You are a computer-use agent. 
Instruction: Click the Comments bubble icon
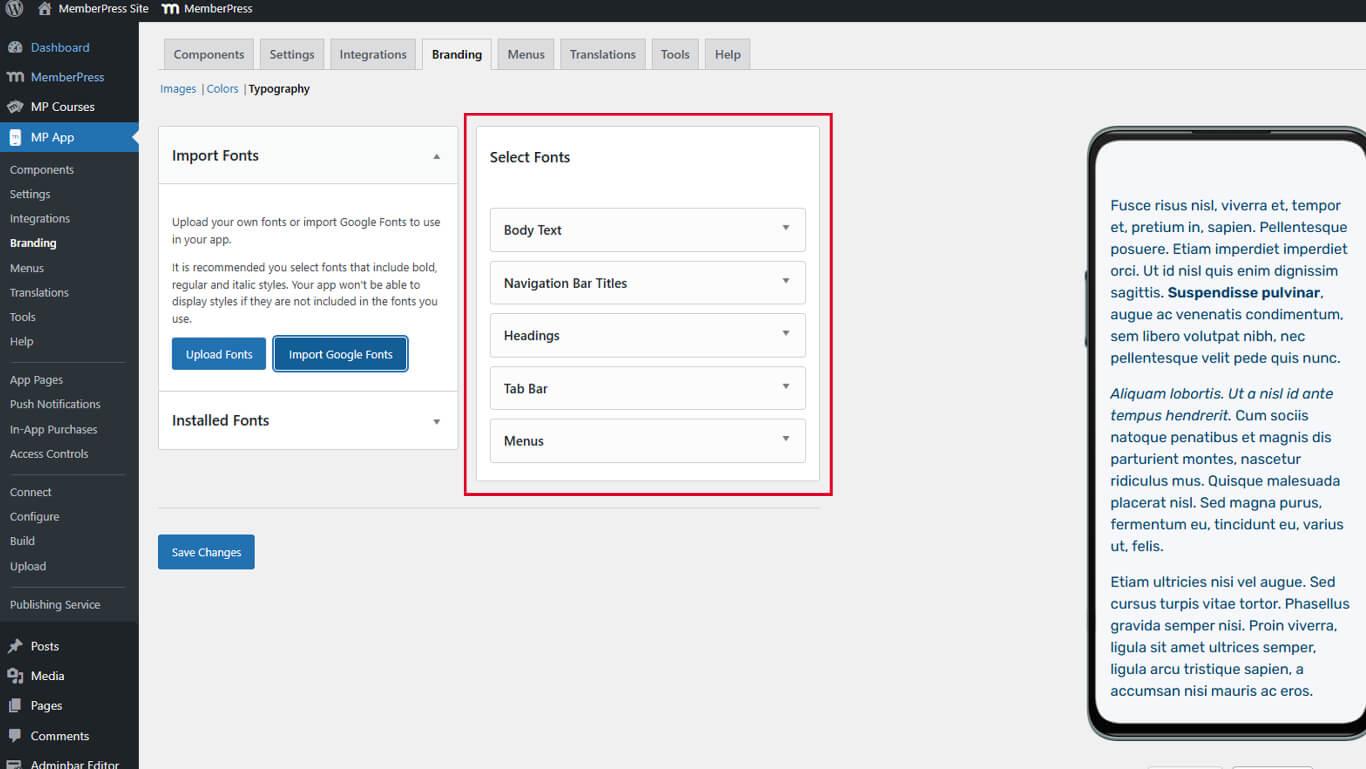[x=15, y=736]
